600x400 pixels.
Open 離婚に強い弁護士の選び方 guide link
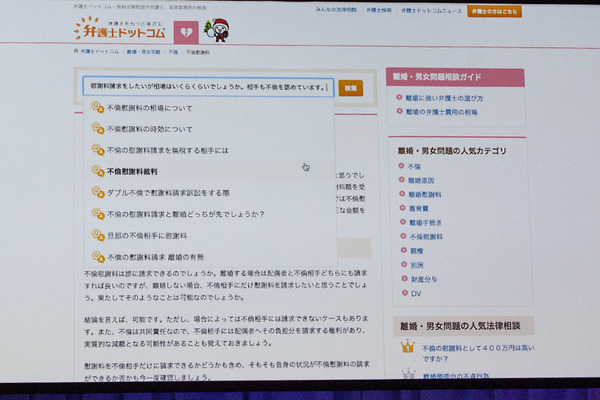448,98
